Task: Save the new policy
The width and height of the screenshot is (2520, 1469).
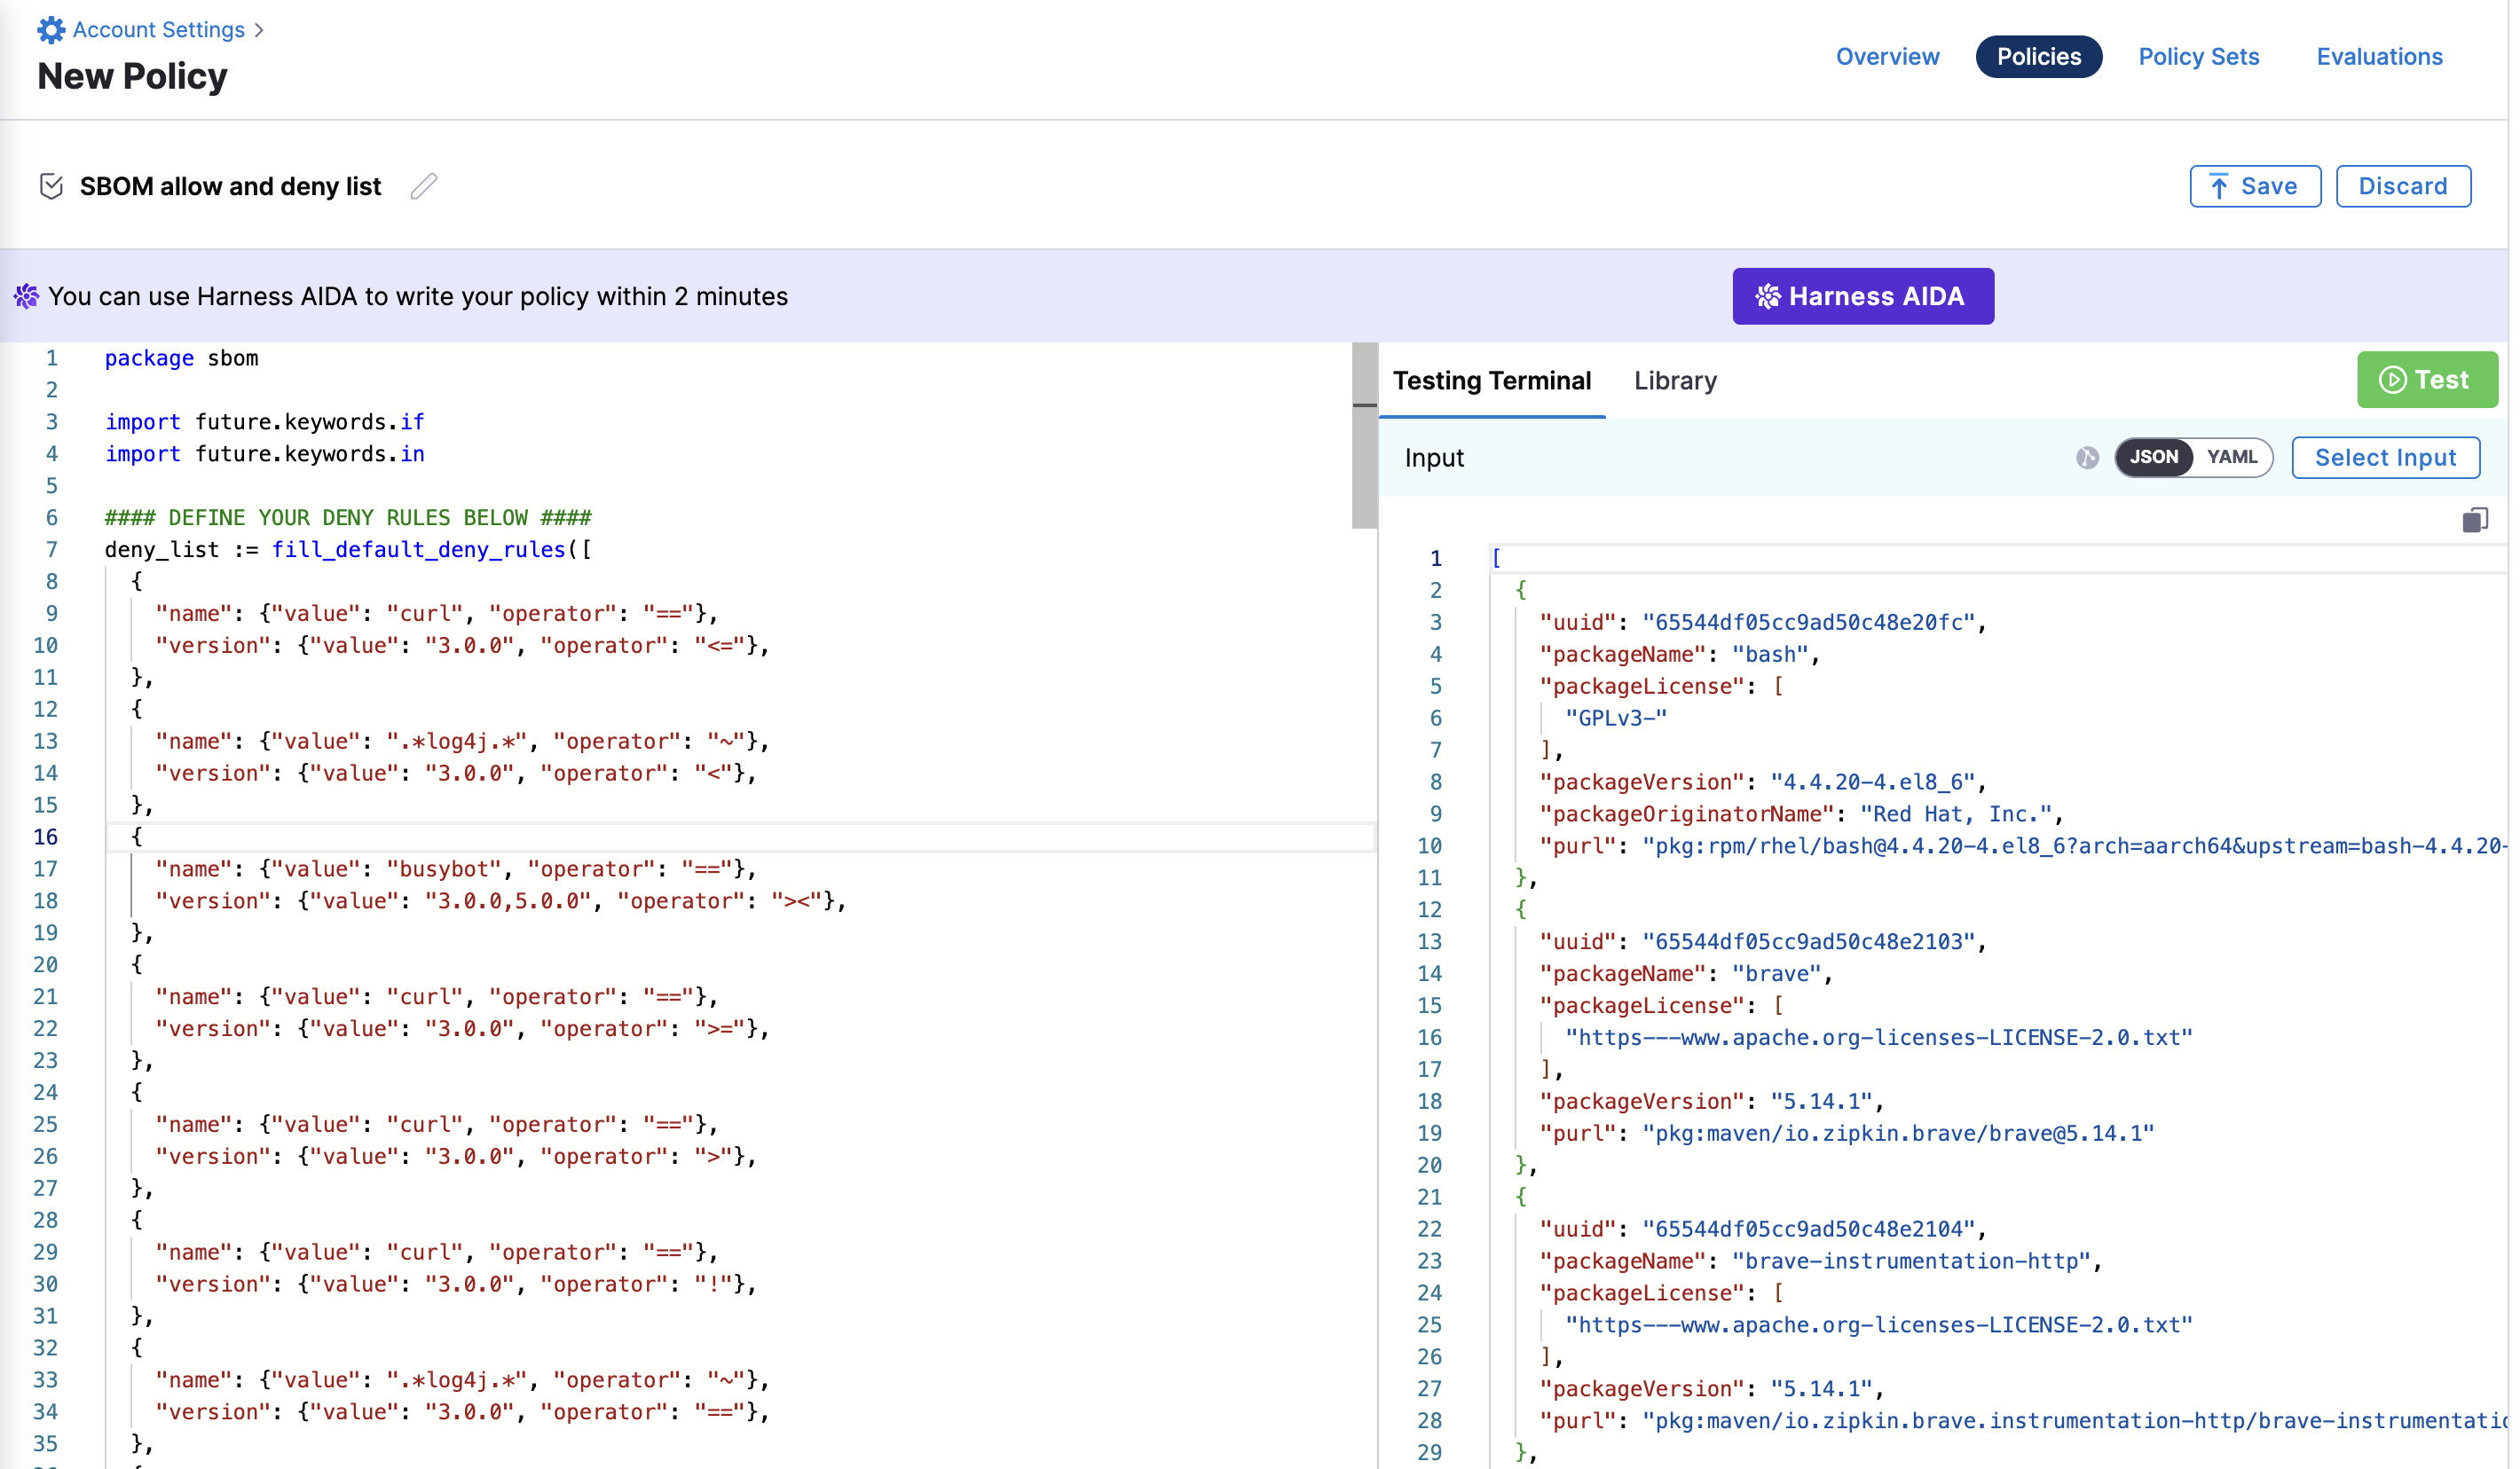Action: click(x=2254, y=187)
